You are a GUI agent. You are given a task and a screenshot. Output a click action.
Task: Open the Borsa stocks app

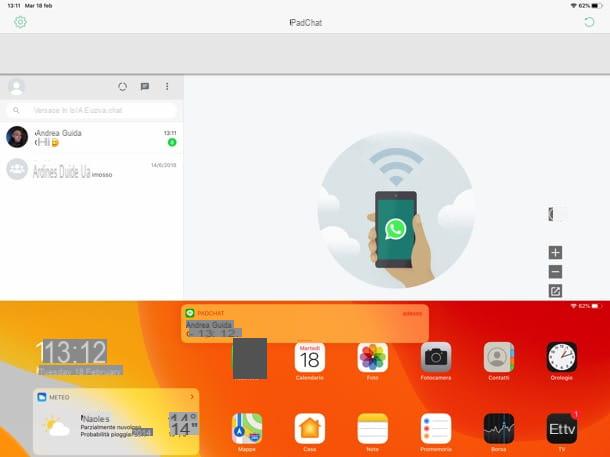(x=499, y=429)
